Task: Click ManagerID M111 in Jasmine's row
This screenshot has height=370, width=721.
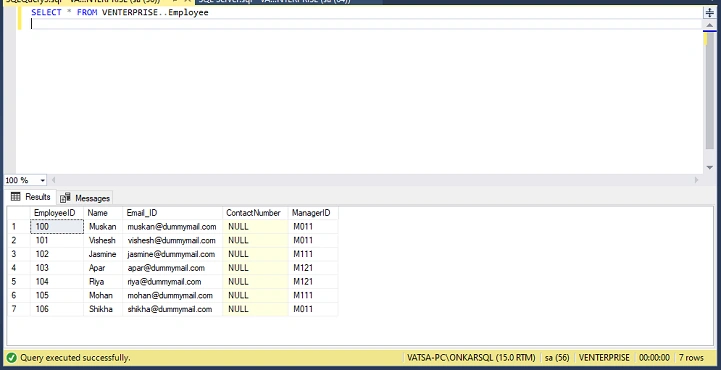Action: pyautogui.click(x=313, y=254)
